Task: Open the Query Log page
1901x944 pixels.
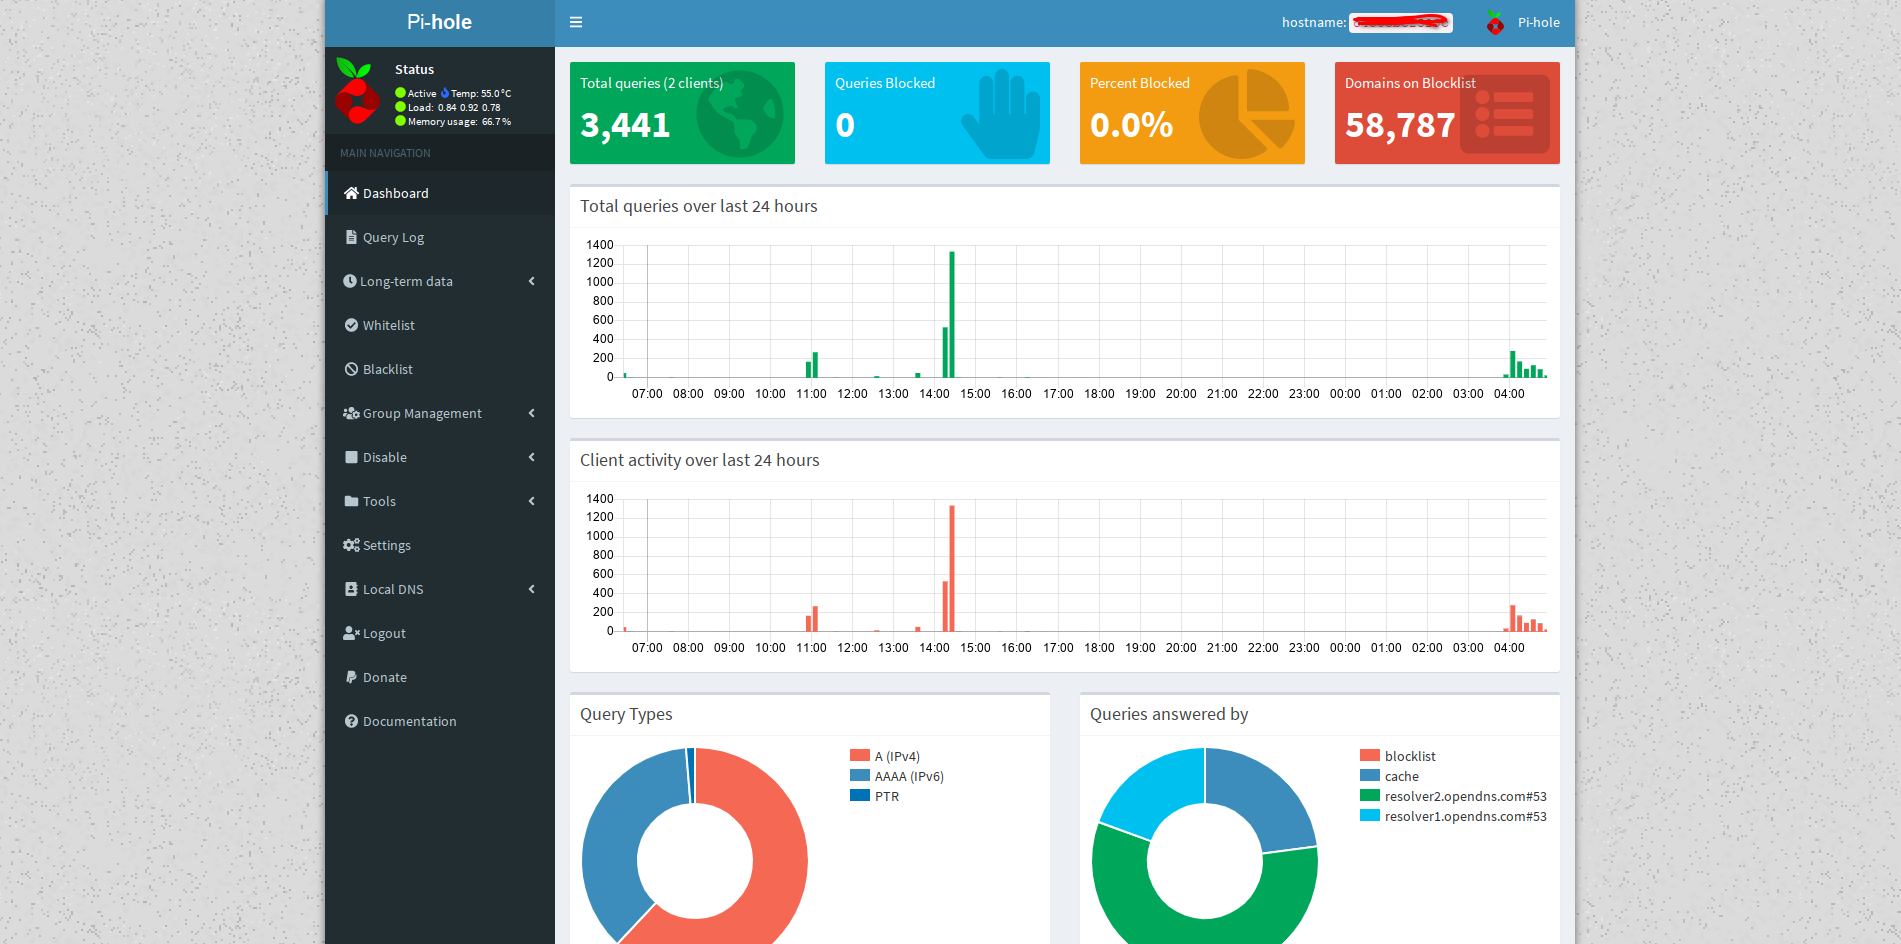Action: 440,237
